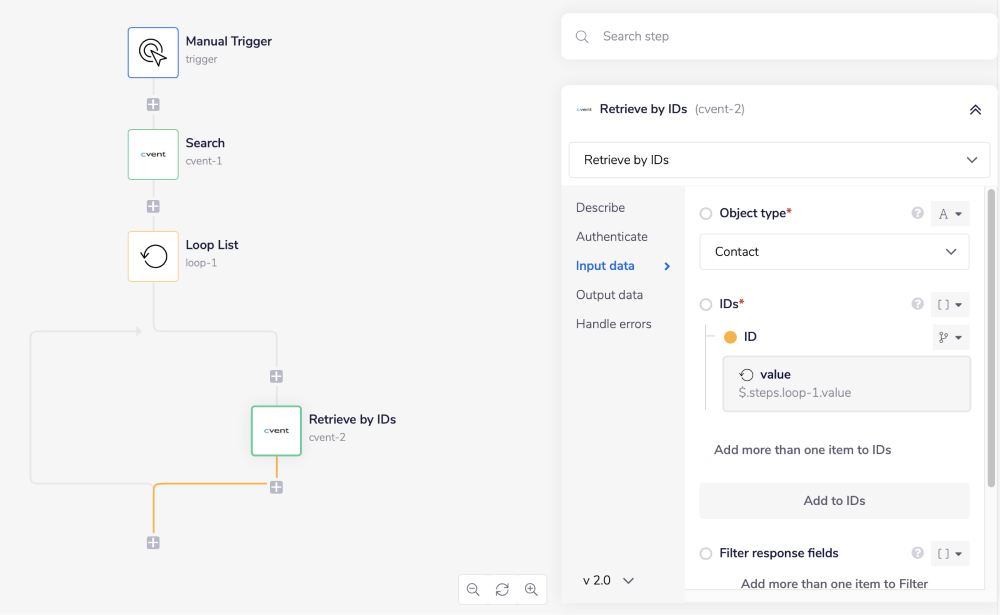
Task: Add step below Manual Trigger
Action: pos(153,104)
